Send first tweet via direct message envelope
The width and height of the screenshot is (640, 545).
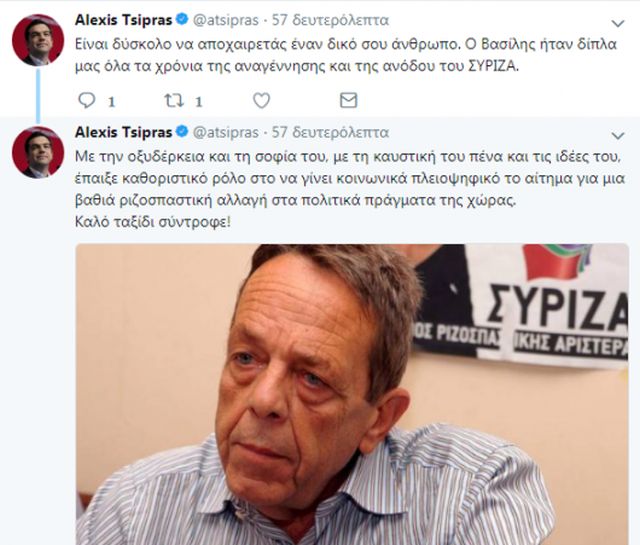click(x=349, y=100)
